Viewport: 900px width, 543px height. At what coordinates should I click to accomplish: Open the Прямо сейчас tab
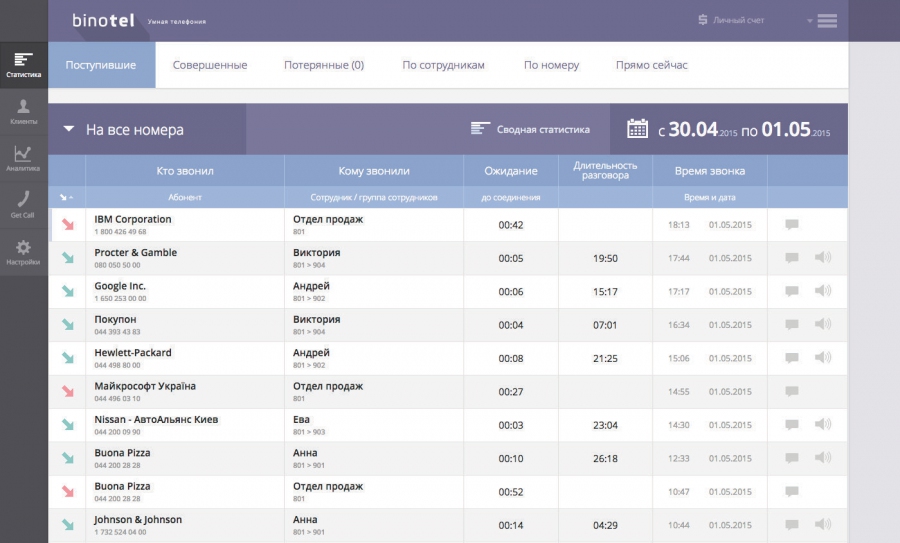click(652, 65)
